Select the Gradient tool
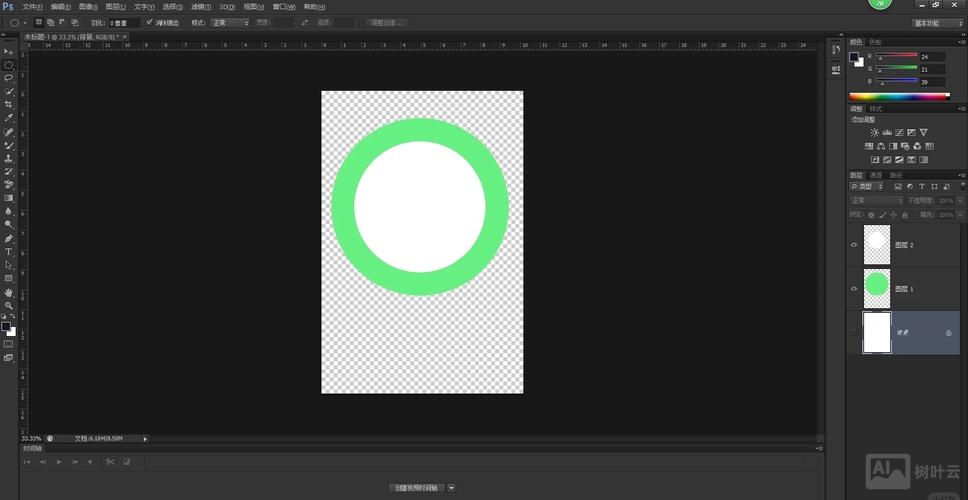The image size is (968, 500). [x=9, y=198]
